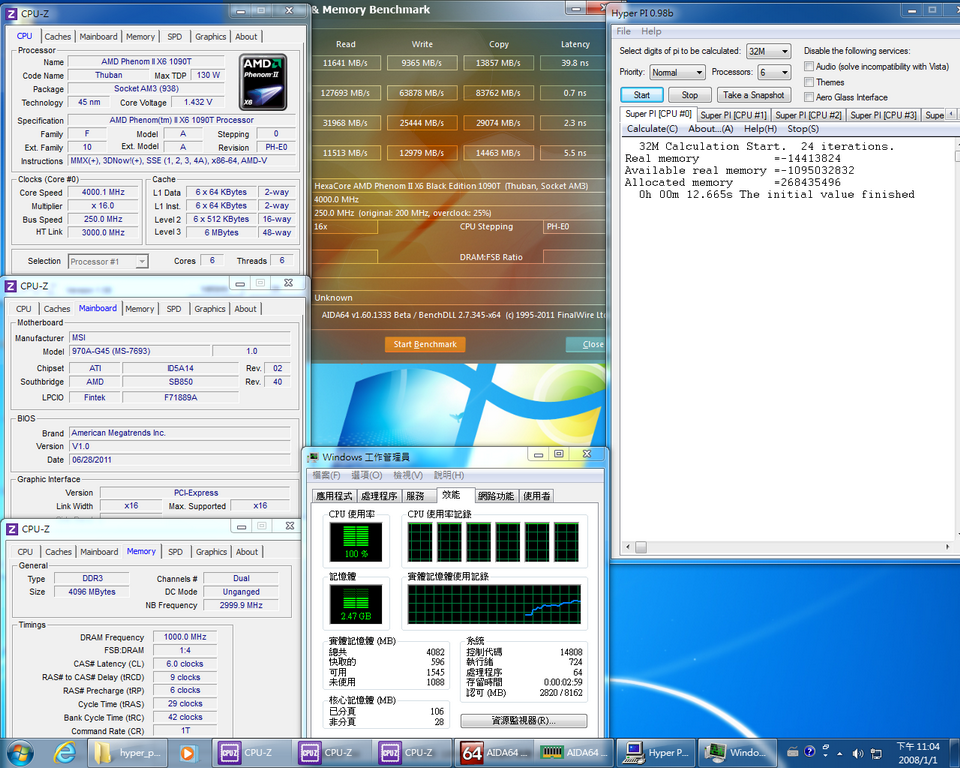Click the Take a Snapshot button

click(x=753, y=95)
